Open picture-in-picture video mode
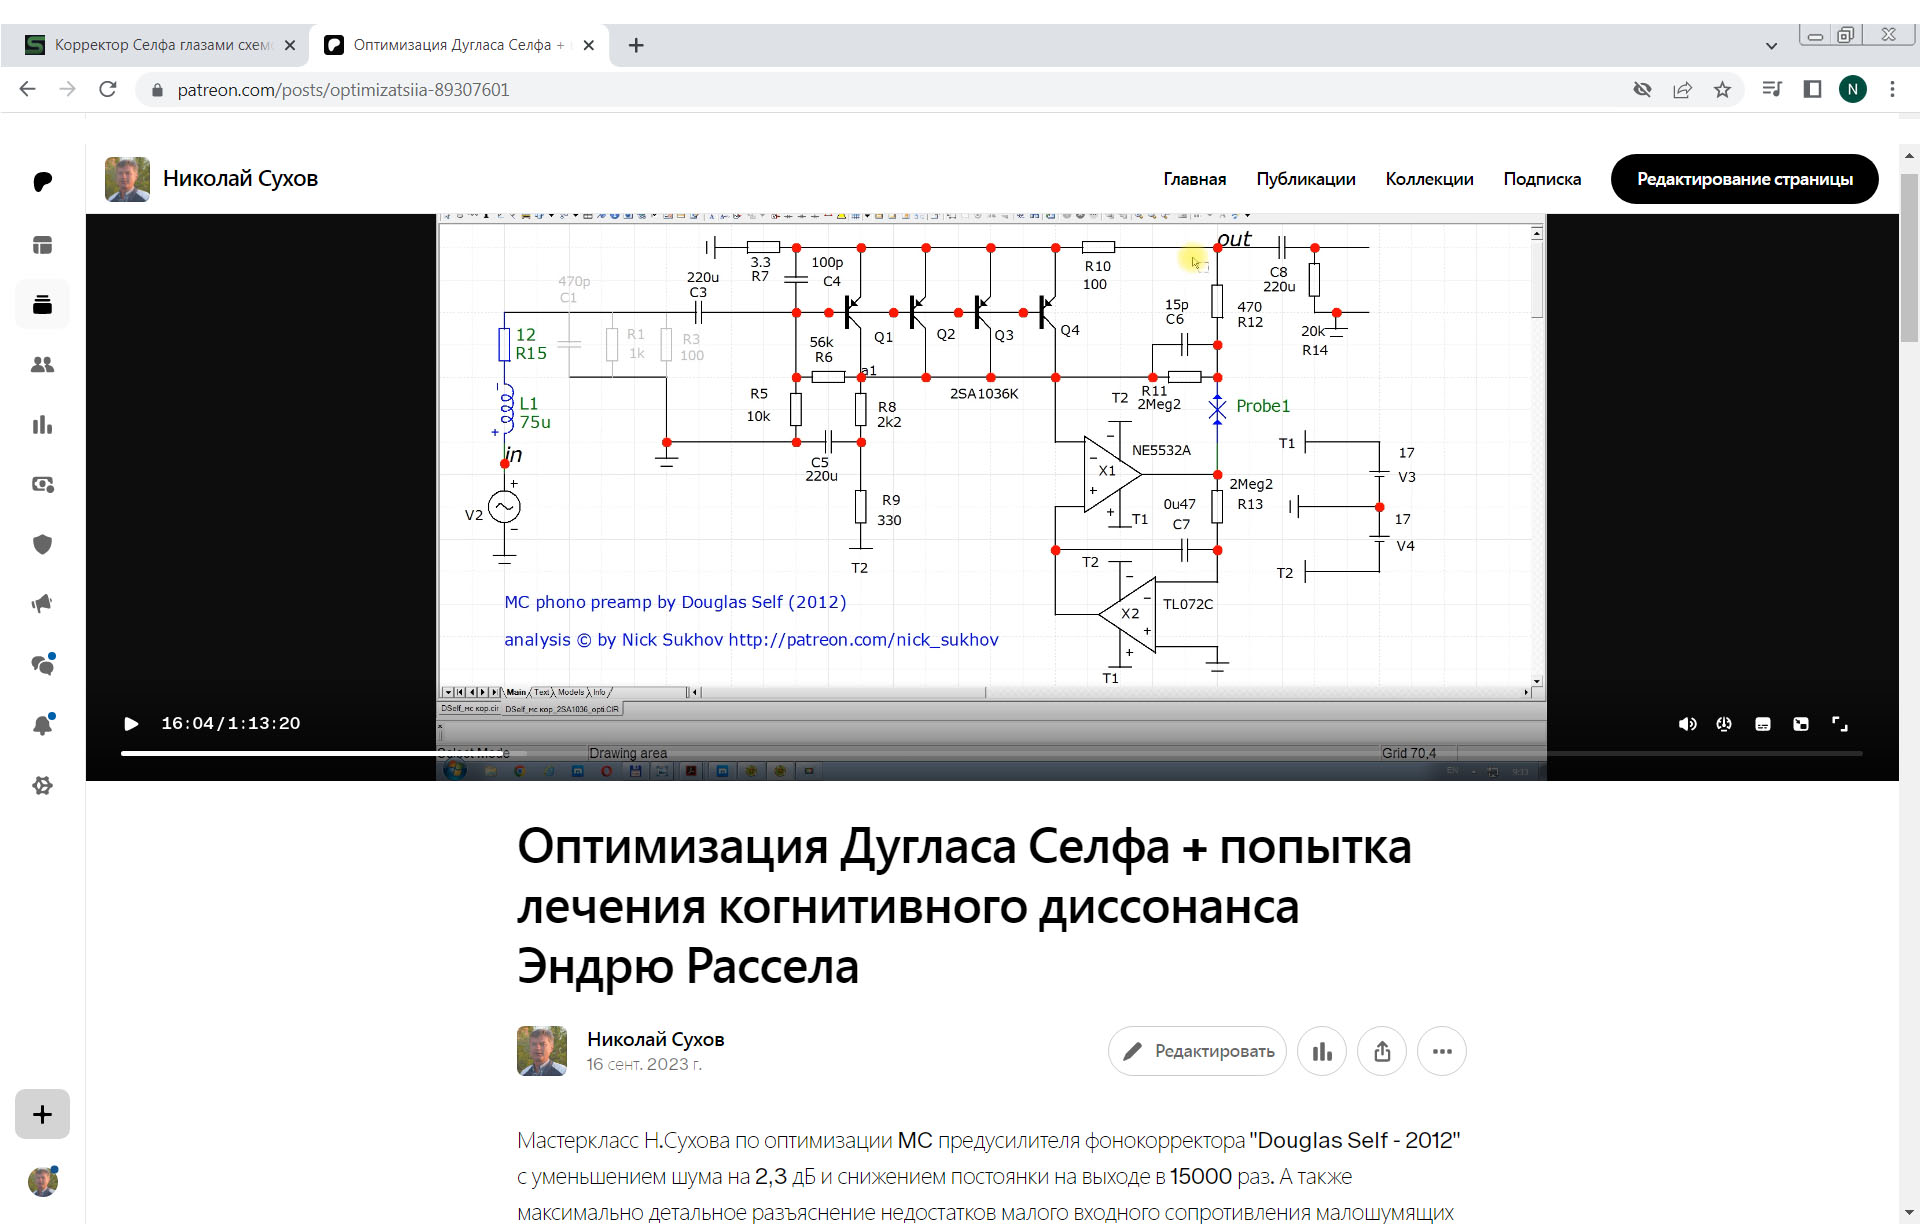 click(x=1802, y=723)
